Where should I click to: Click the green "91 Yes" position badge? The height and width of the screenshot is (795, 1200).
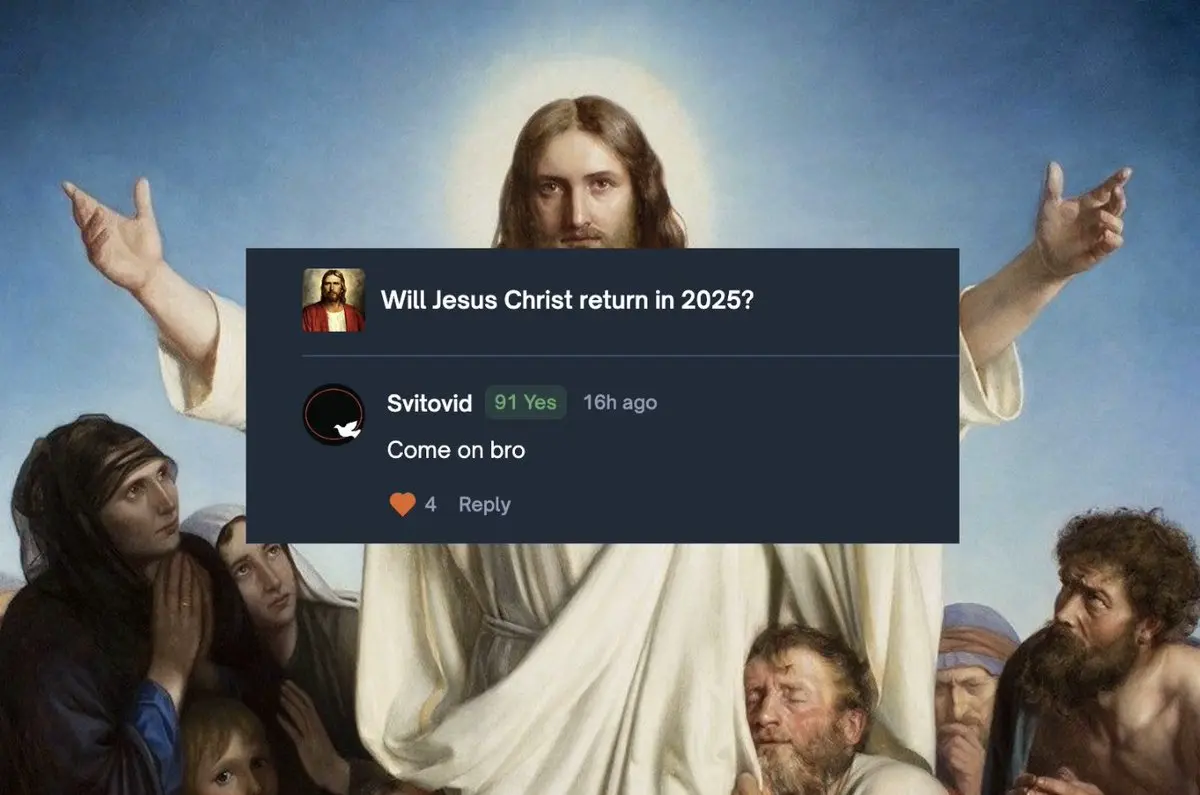coord(526,402)
